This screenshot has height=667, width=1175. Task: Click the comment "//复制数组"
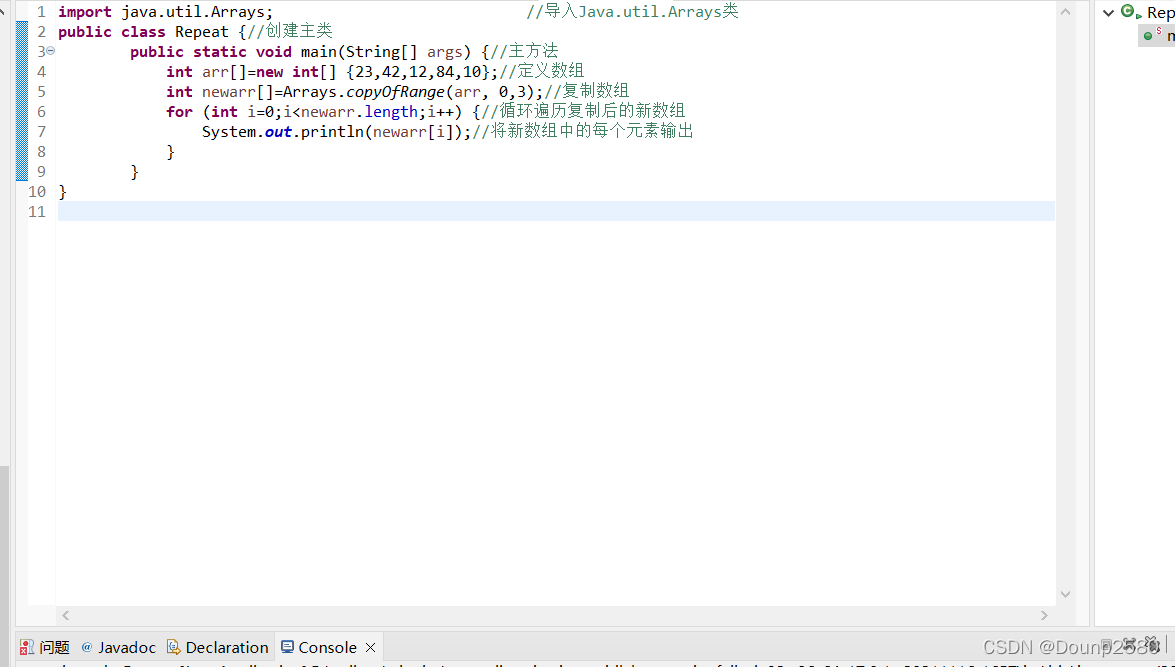pyautogui.click(x=587, y=91)
